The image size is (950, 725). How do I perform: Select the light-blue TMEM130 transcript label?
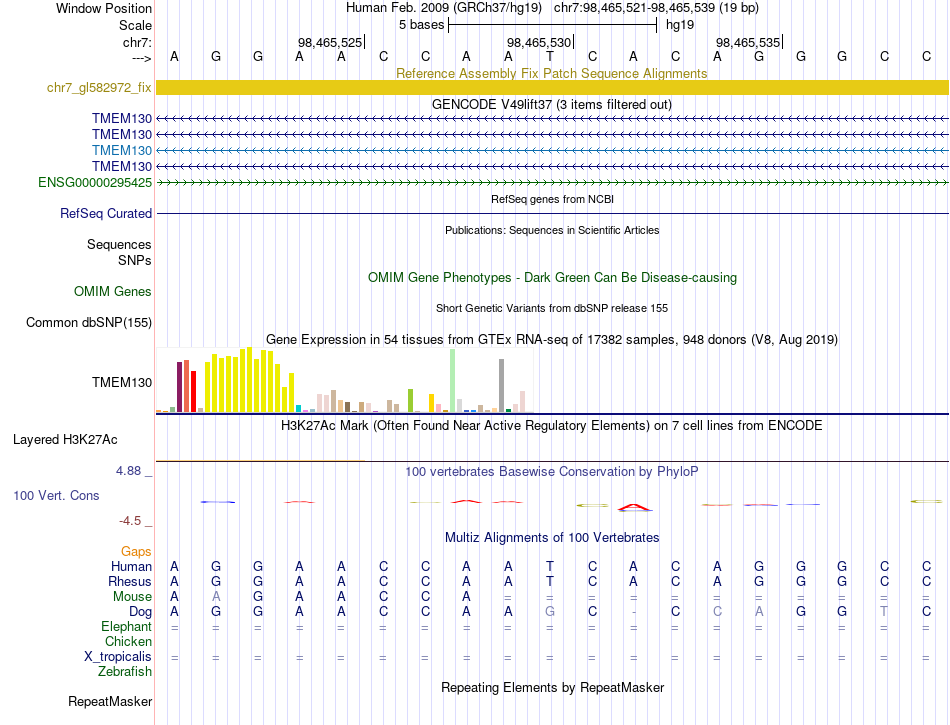coord(122,150)
